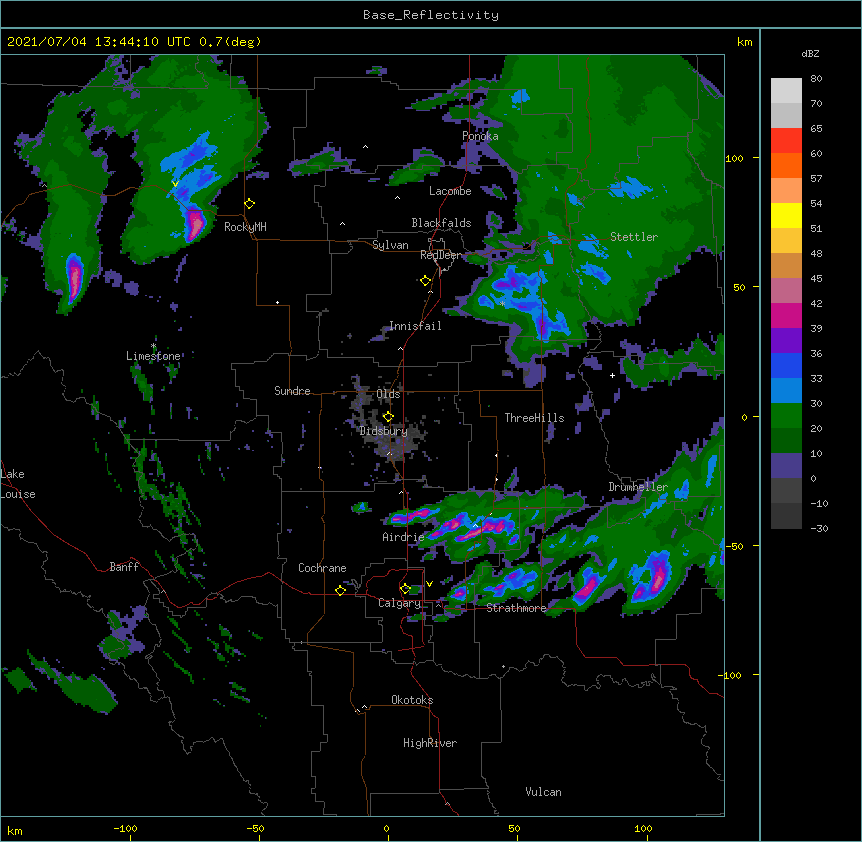Select the magenta 39-42 dBZ legend swatch
This screenshot has width=862, height=842.
coord(786,315)
